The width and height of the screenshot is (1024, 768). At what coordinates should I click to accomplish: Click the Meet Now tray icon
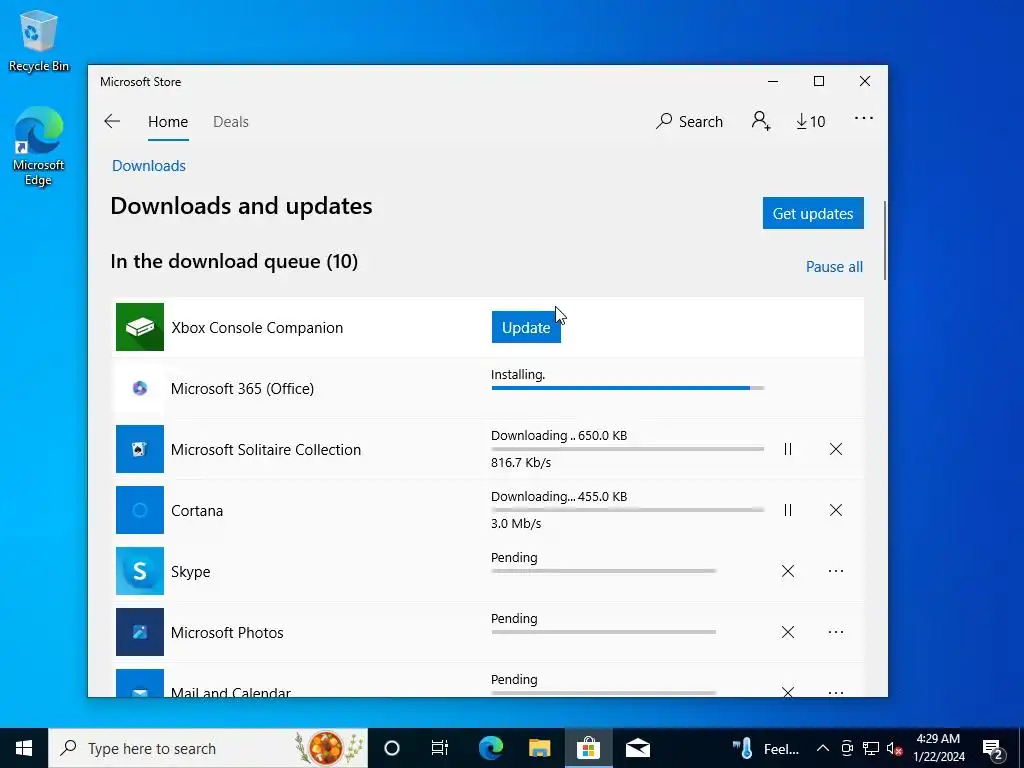(846, 748)
